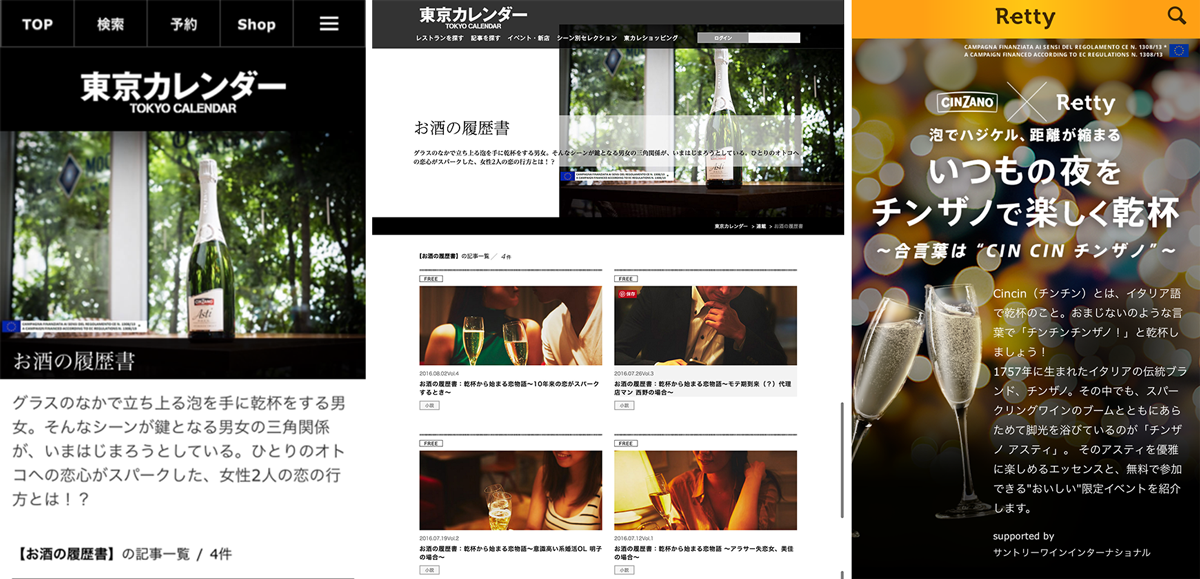This screenshot has width=1200, height=579.
Task: Click the 東京カレンダー logo on mobile site
Action: 182,93
